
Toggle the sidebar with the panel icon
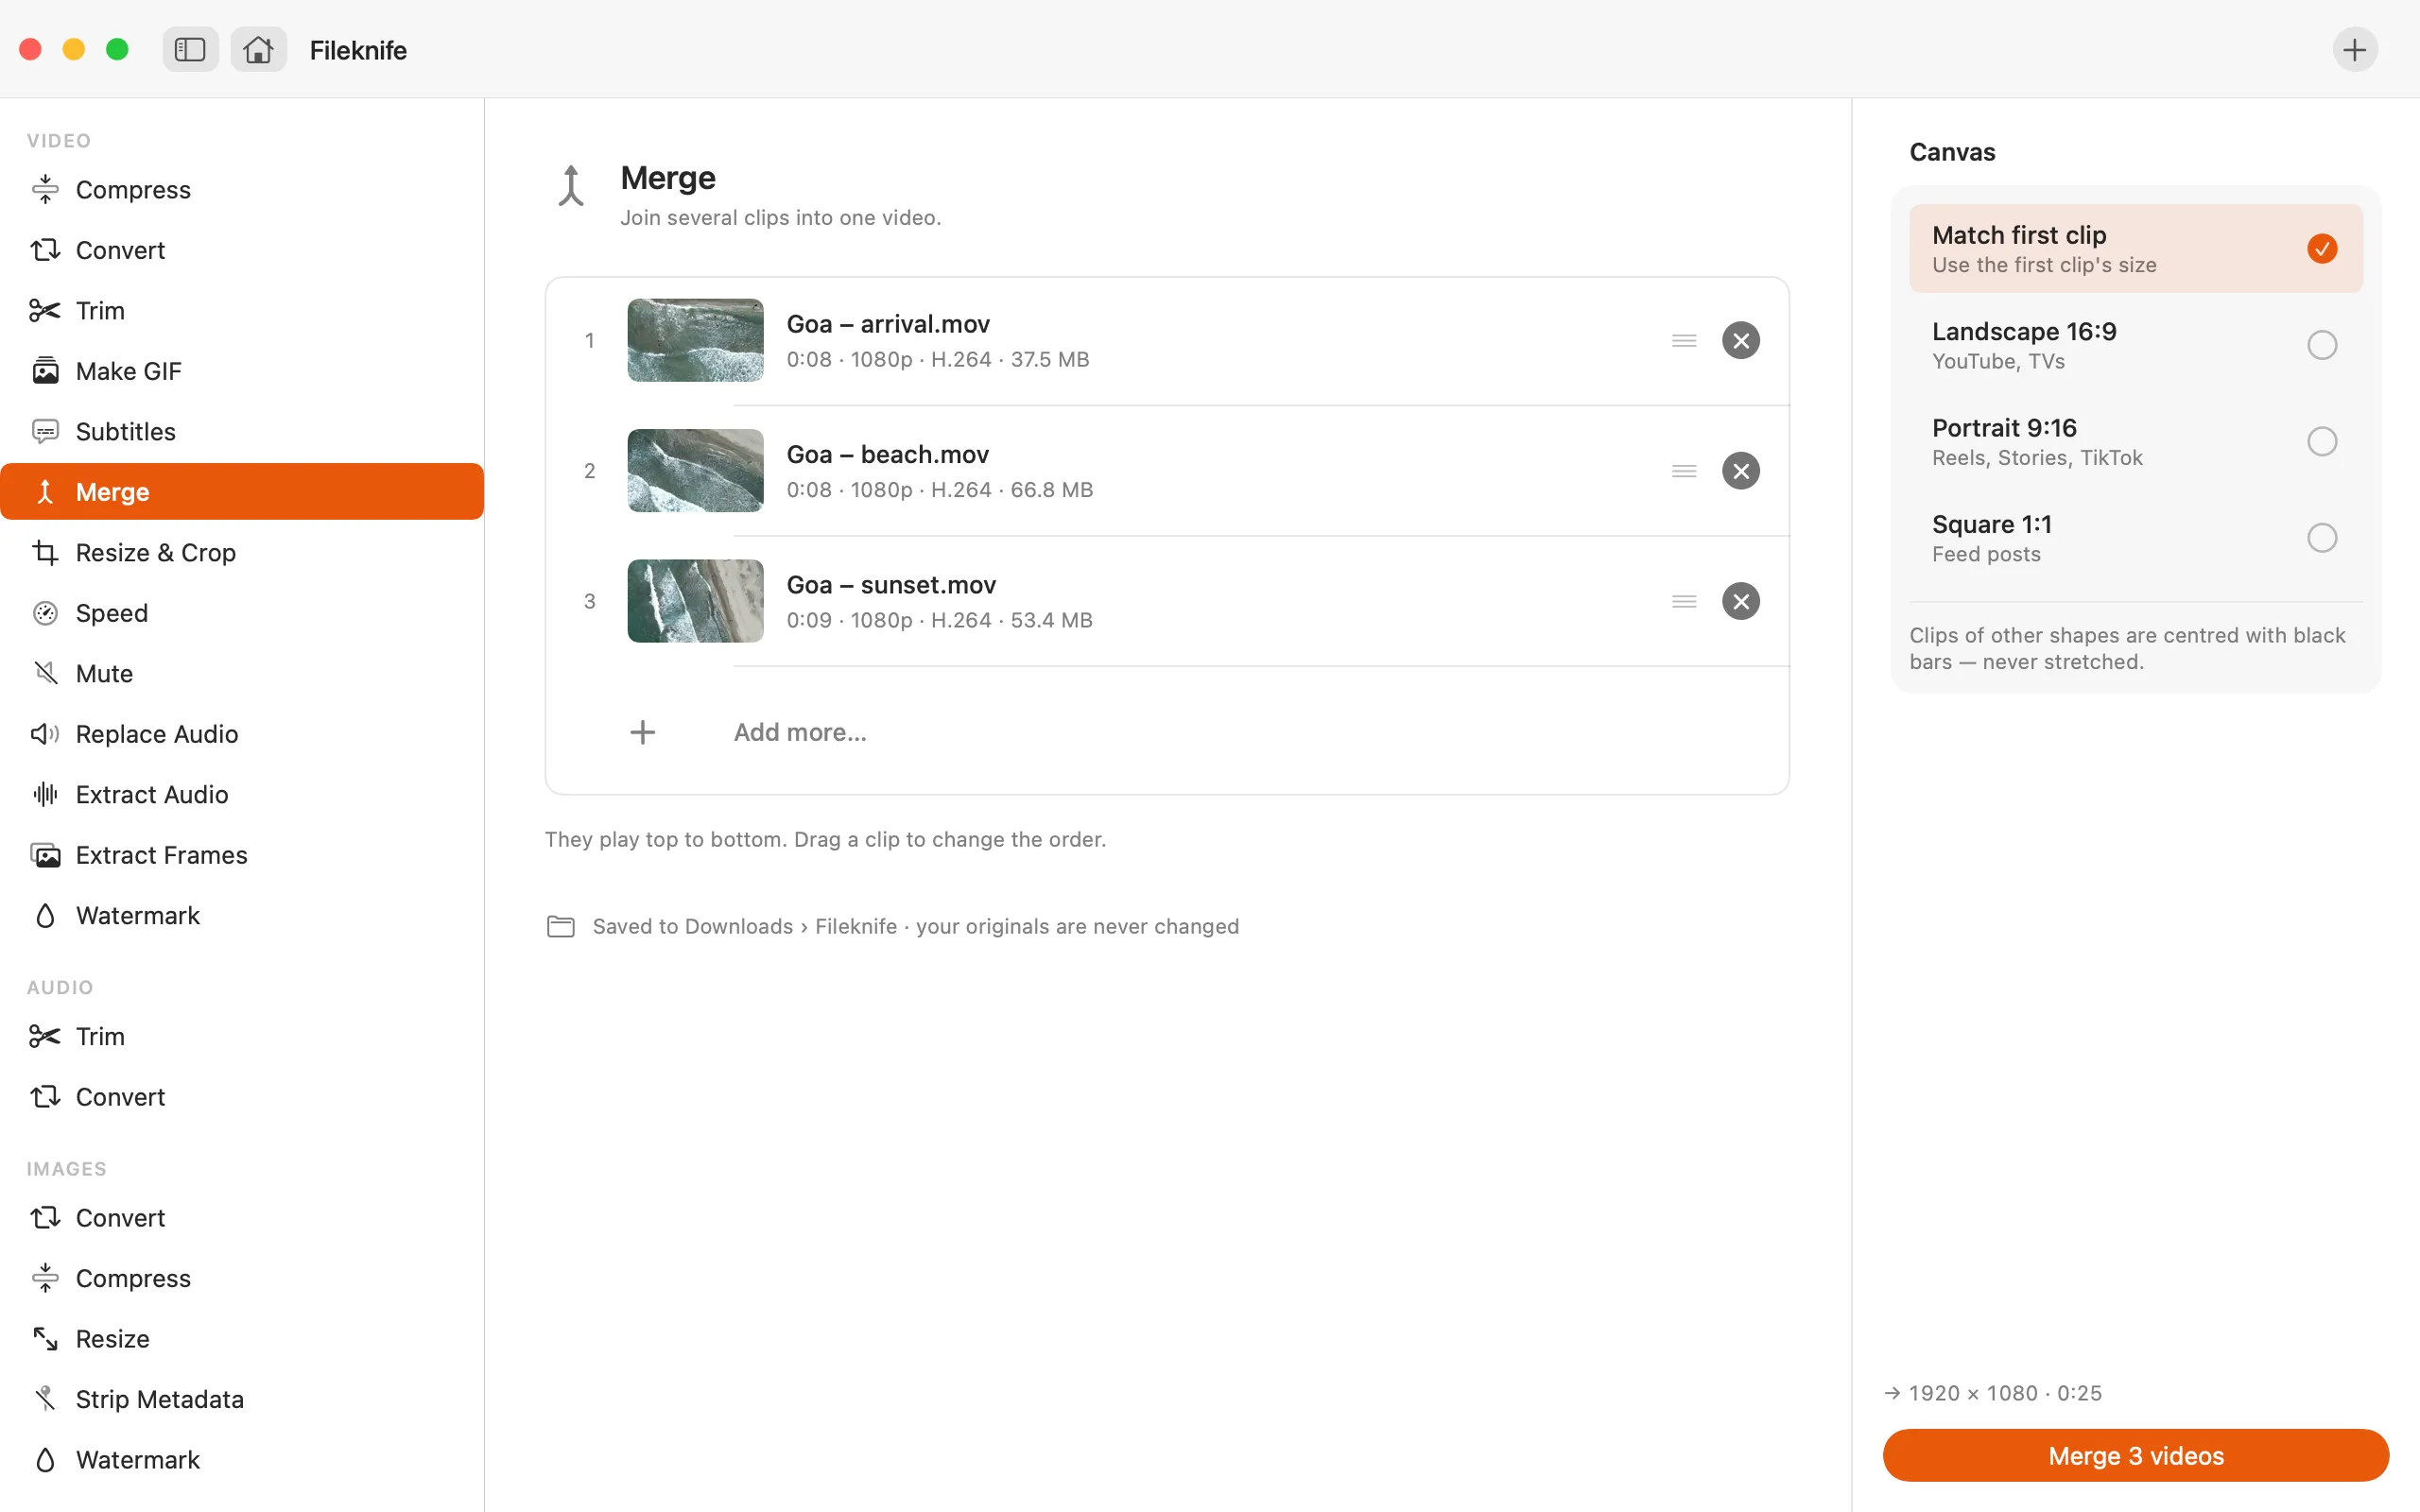(190, 49)
